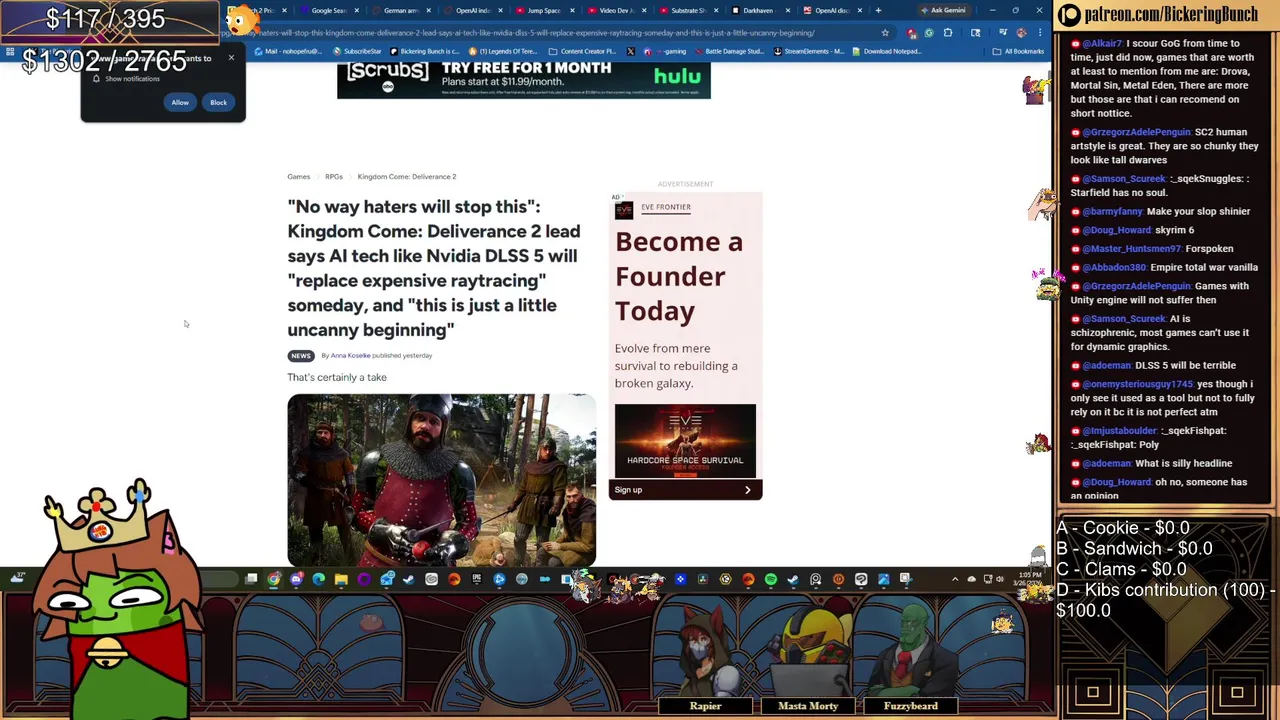
Task: Open the Download Notepad bookmark
Action: [887, 51]
